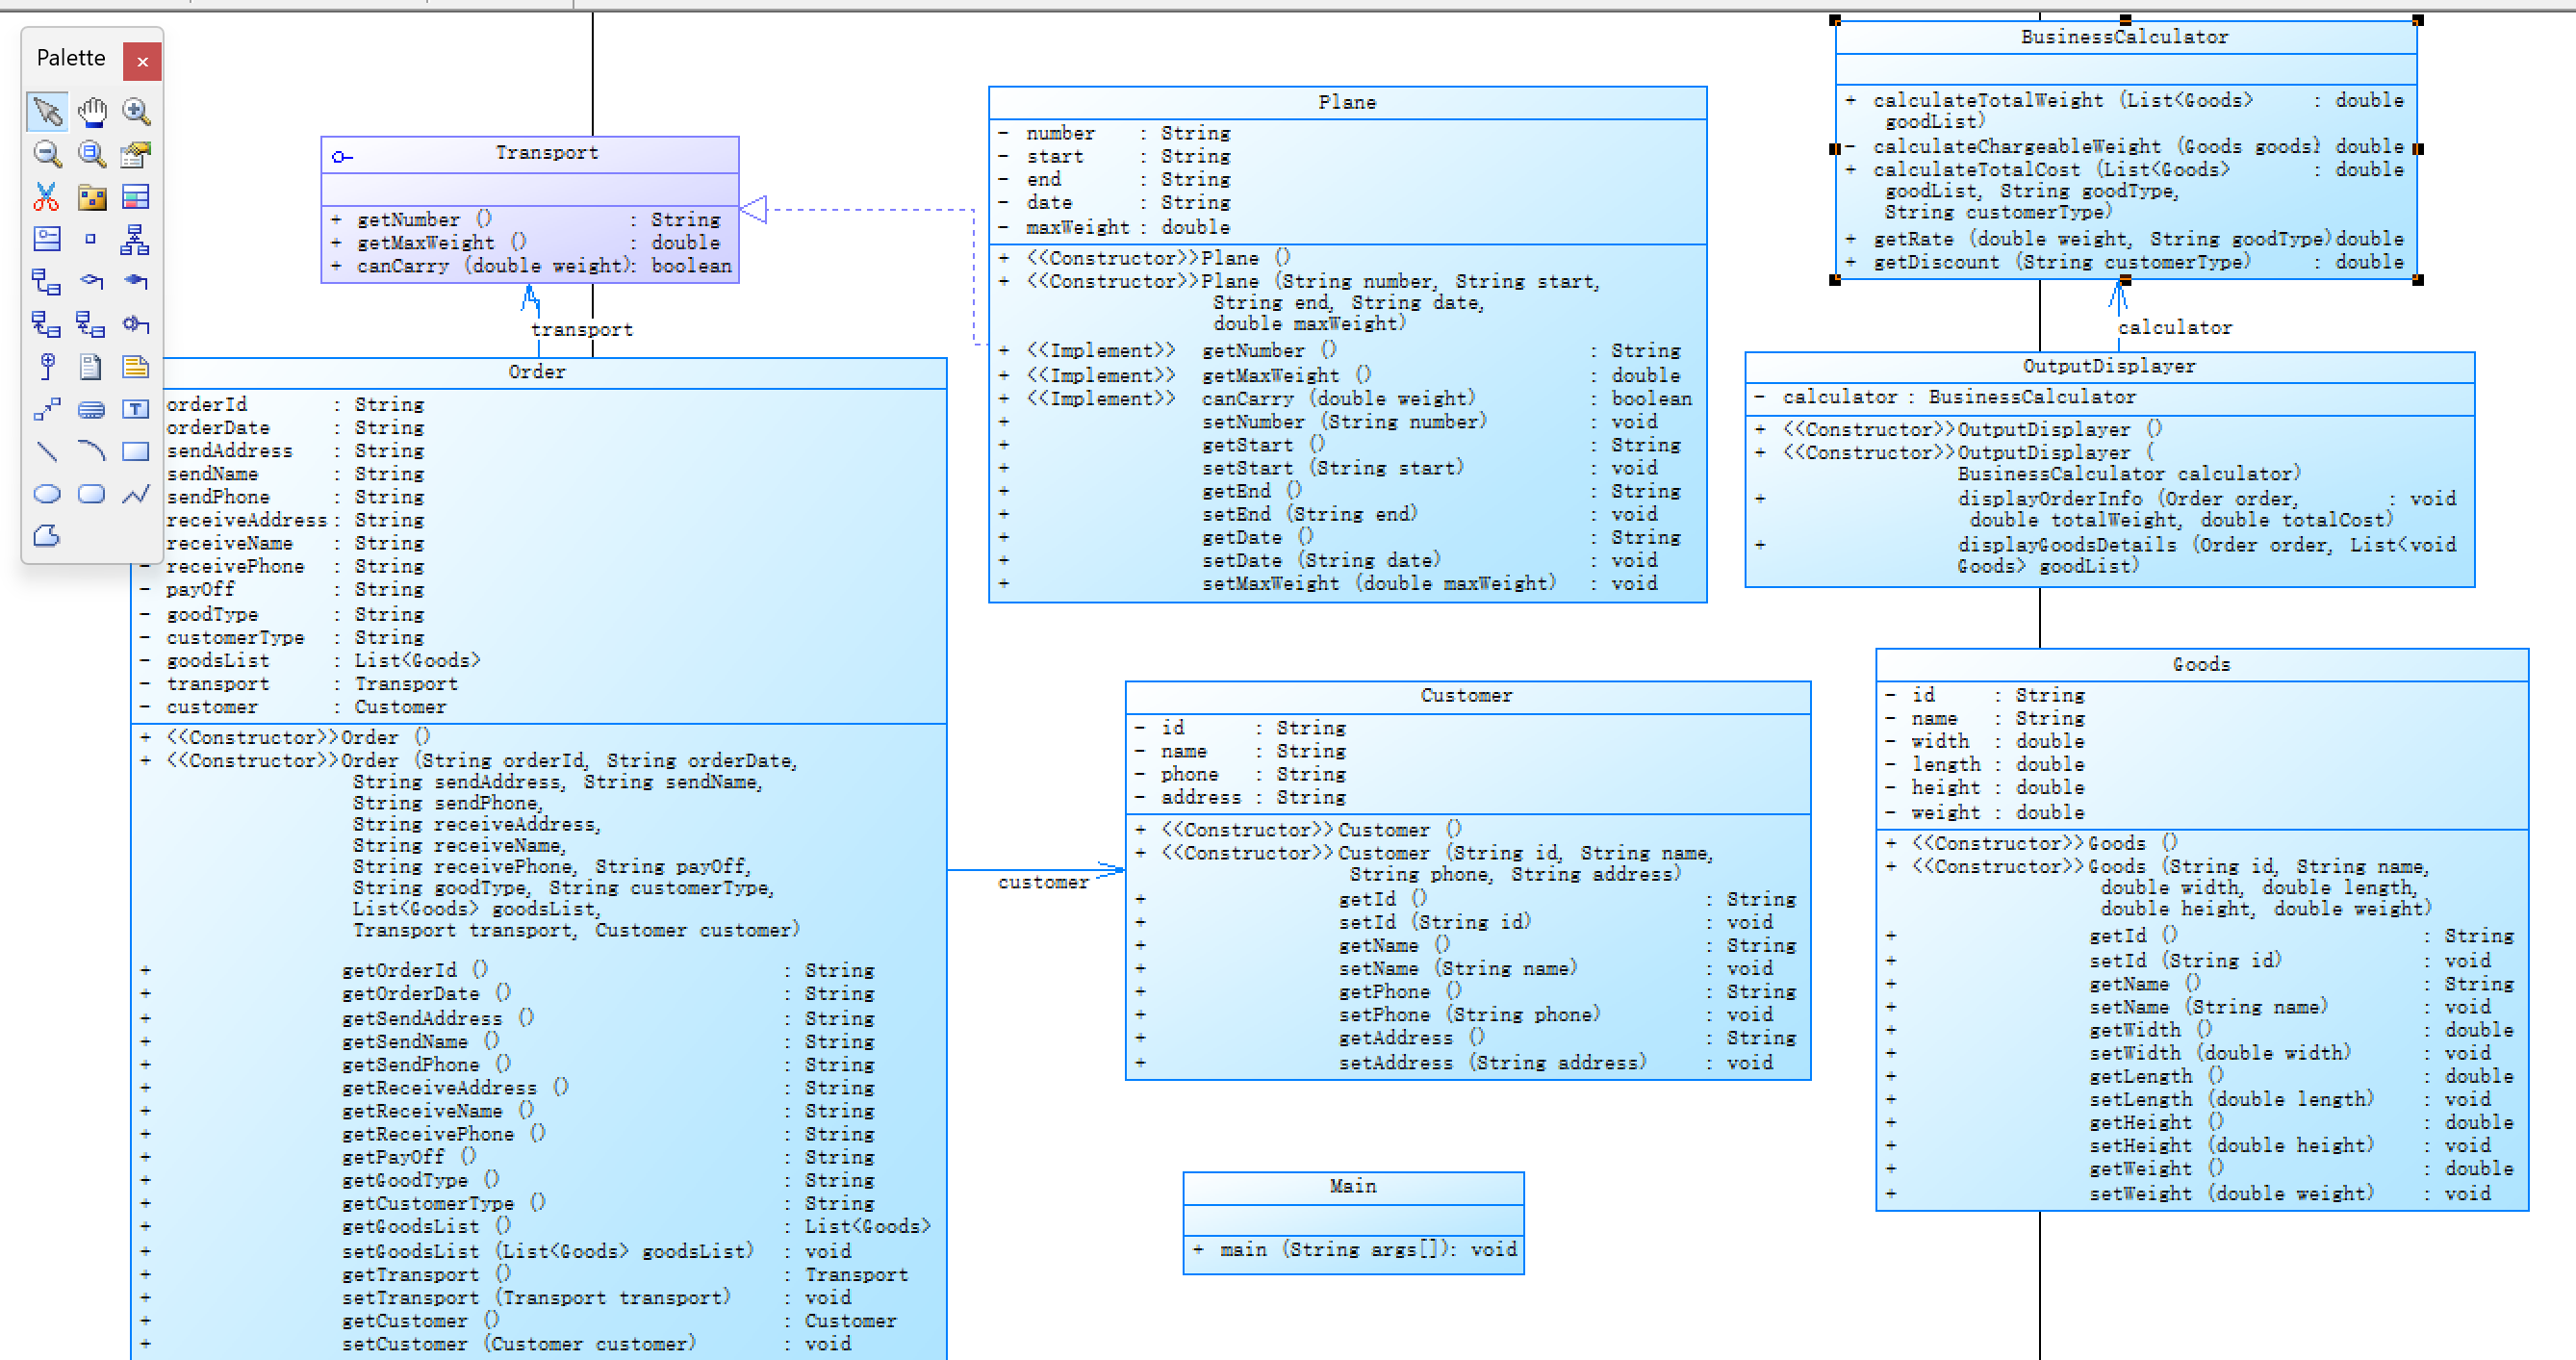
Task: Choose the Ellipse drawing tool
Action: coord(47,494)
